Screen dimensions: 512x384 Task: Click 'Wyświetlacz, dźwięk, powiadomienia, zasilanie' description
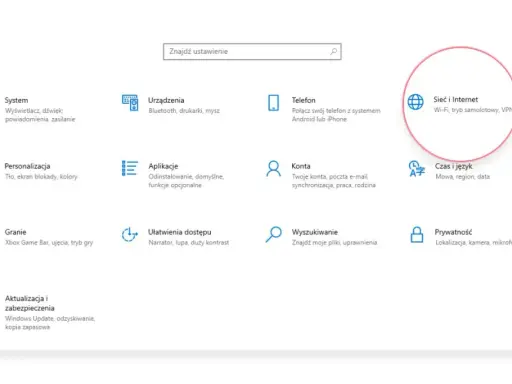(x=40, y=115)
